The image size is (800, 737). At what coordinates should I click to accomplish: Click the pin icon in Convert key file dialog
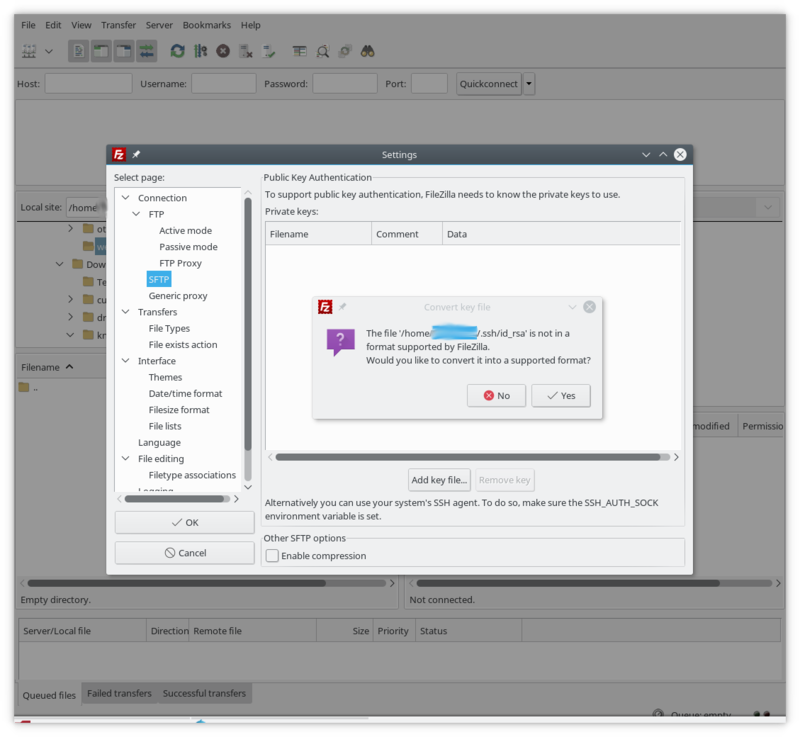click(342, 307)
